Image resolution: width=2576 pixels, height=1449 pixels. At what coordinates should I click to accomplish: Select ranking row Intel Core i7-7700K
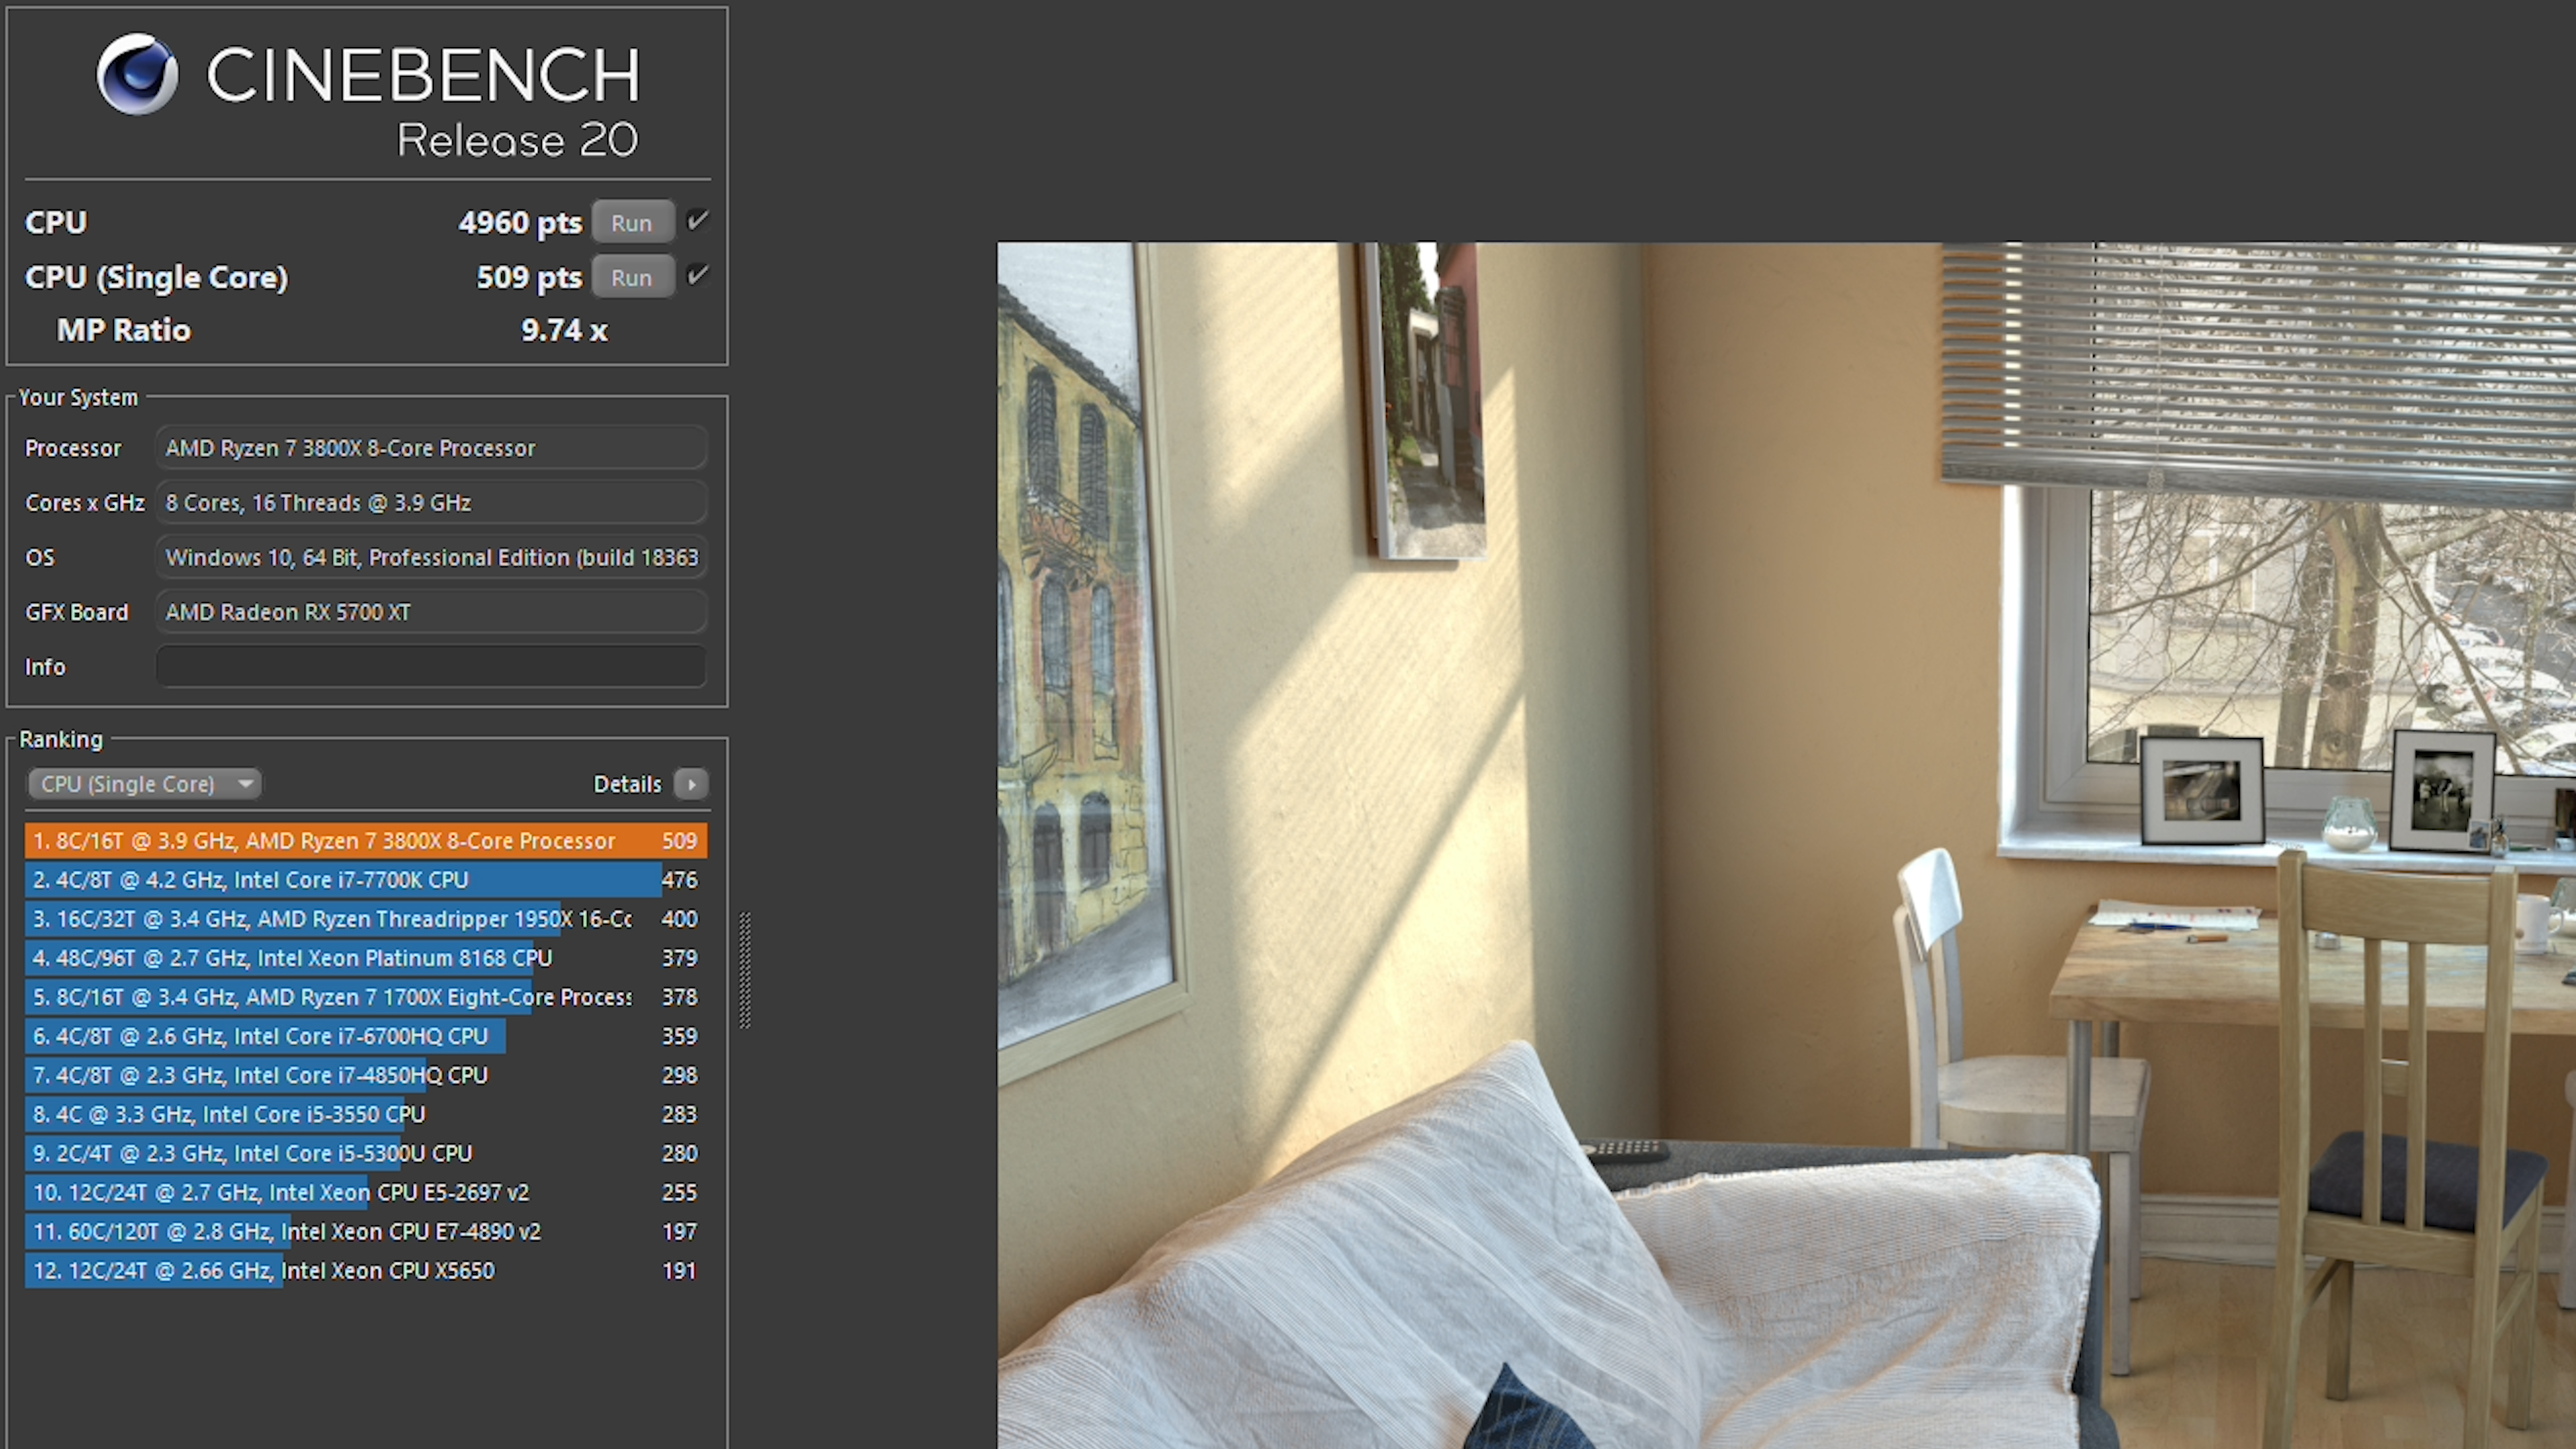pos(366,880)
